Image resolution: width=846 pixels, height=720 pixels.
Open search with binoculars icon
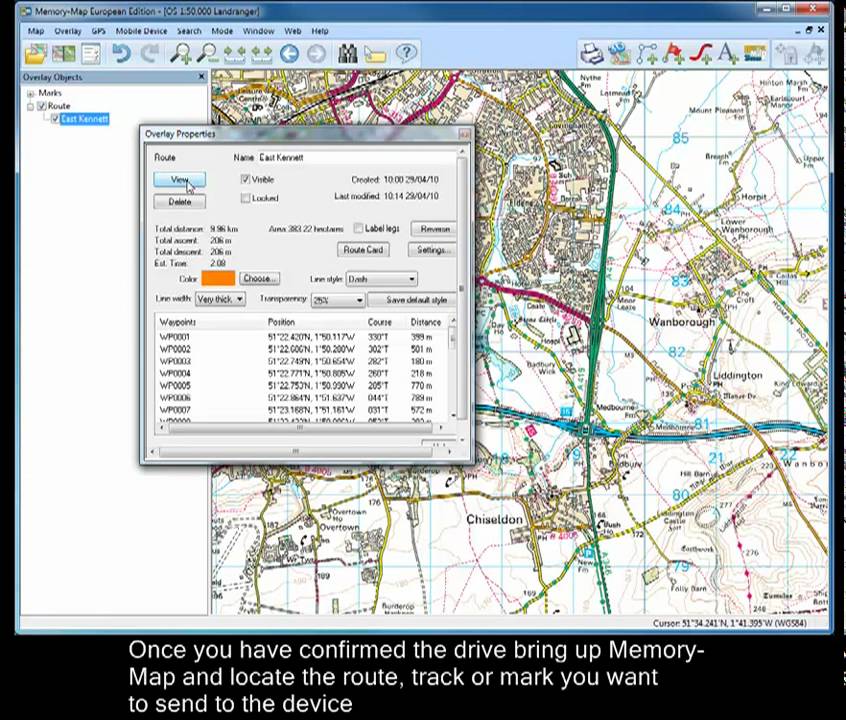click(x=347, y=53)
